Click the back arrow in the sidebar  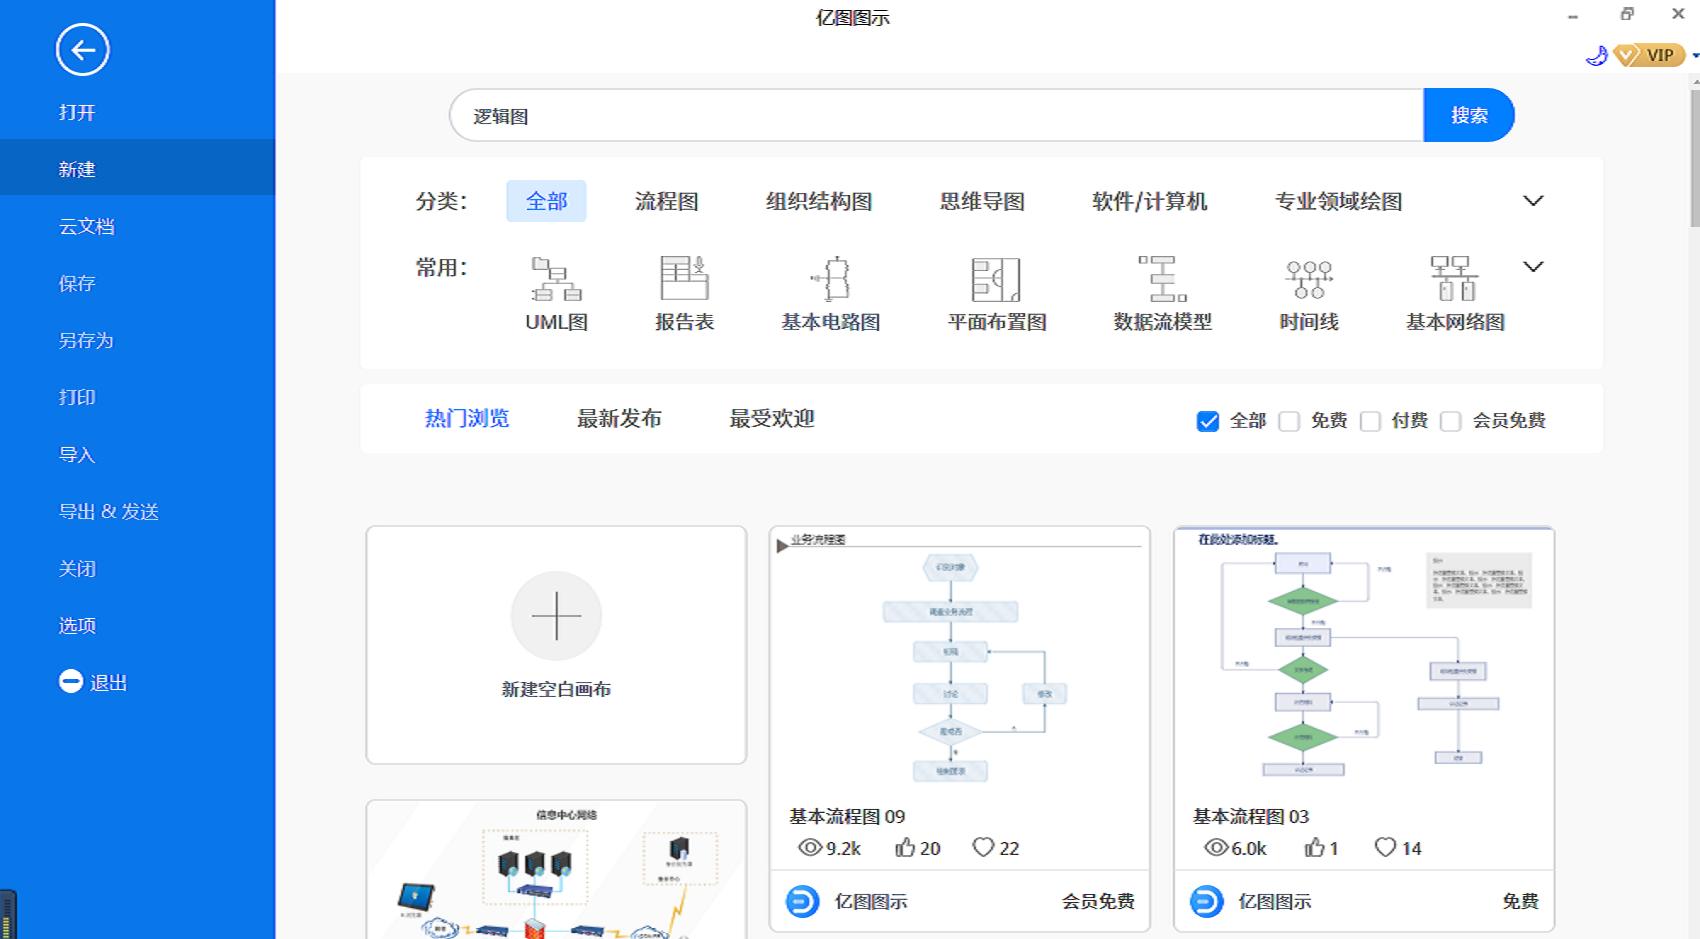click(83, 49)
